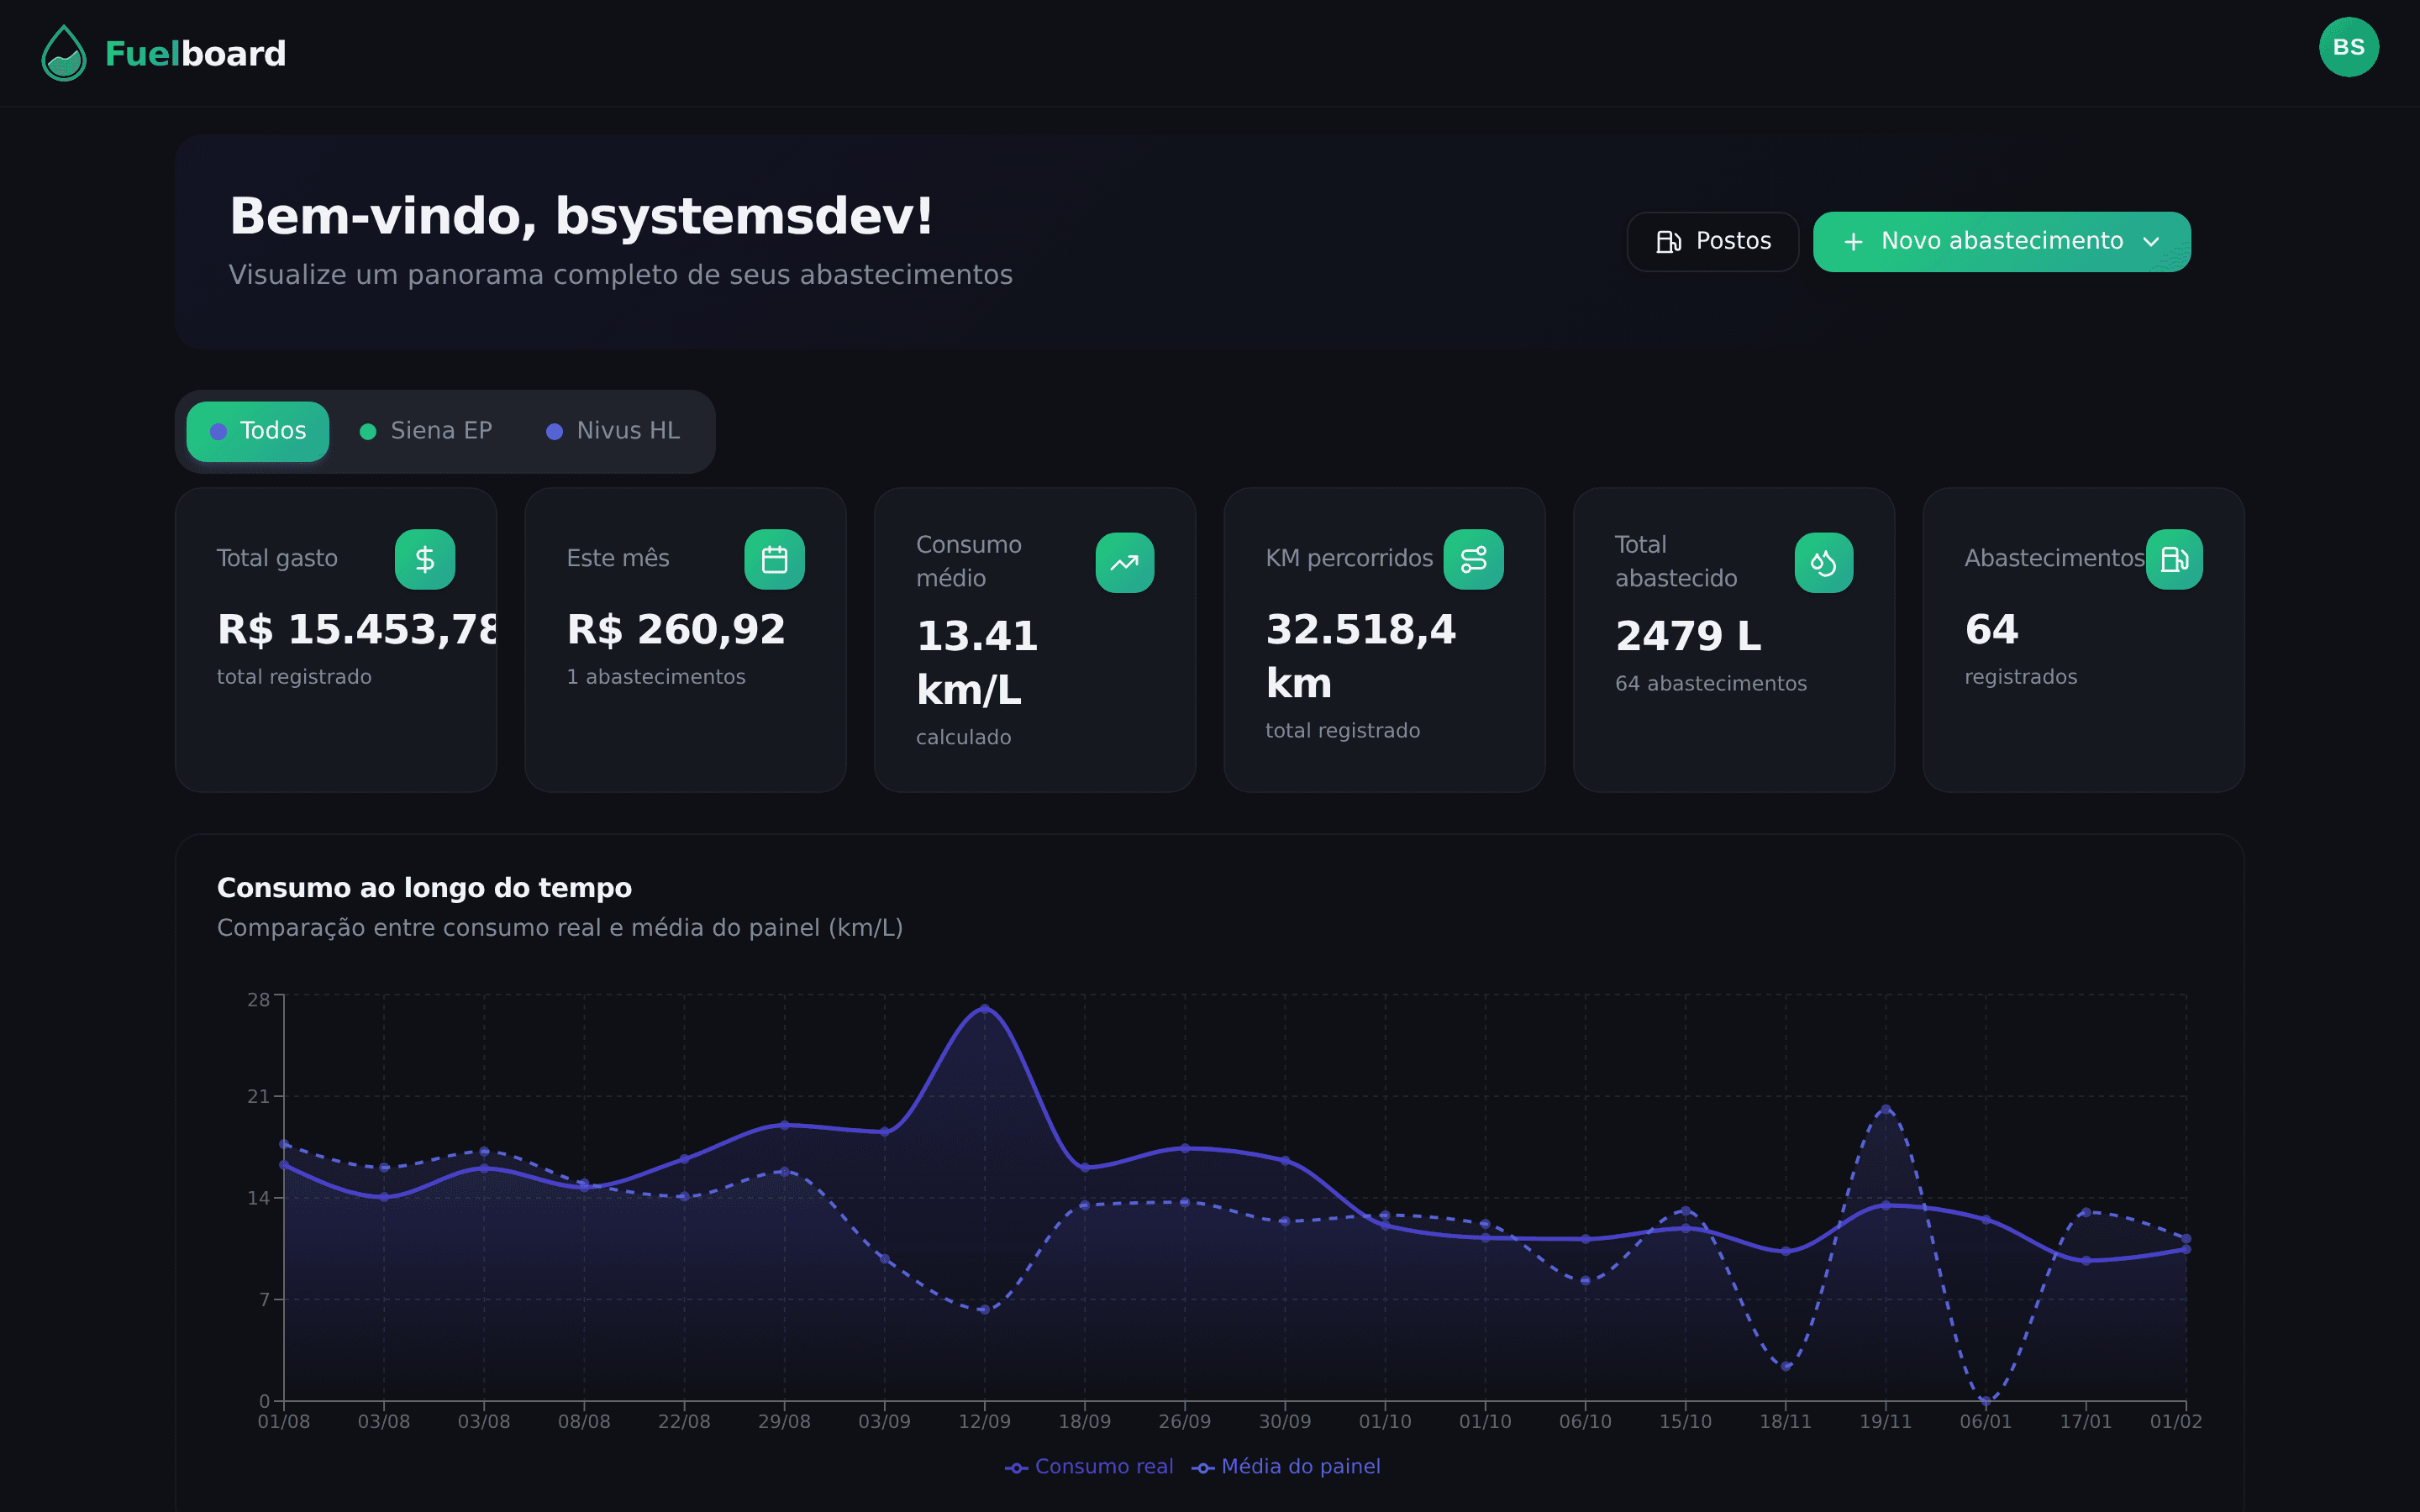Click the gas pump icon inside Postos button
Screen dimensions: 2420x1512
coord(1668,241)
